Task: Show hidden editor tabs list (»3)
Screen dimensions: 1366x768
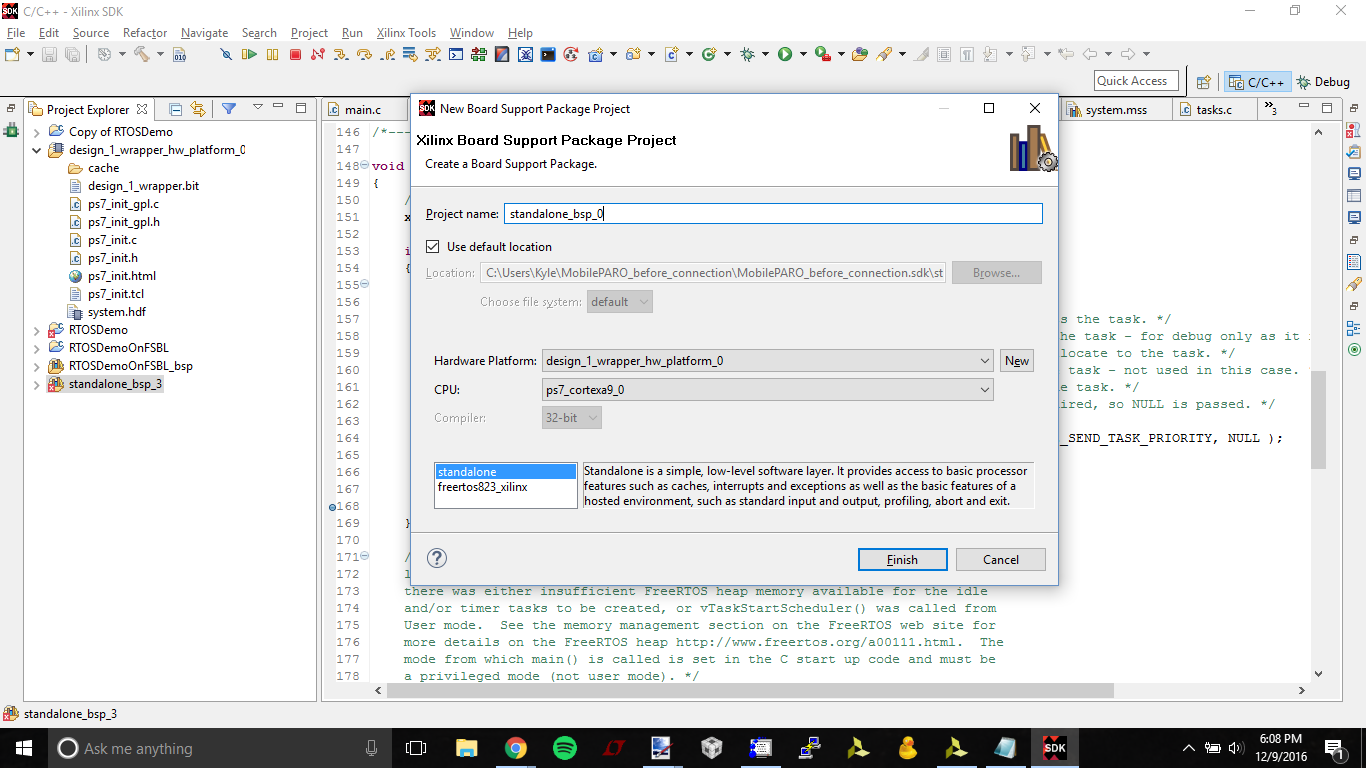Action: [x=1270, y=109]
